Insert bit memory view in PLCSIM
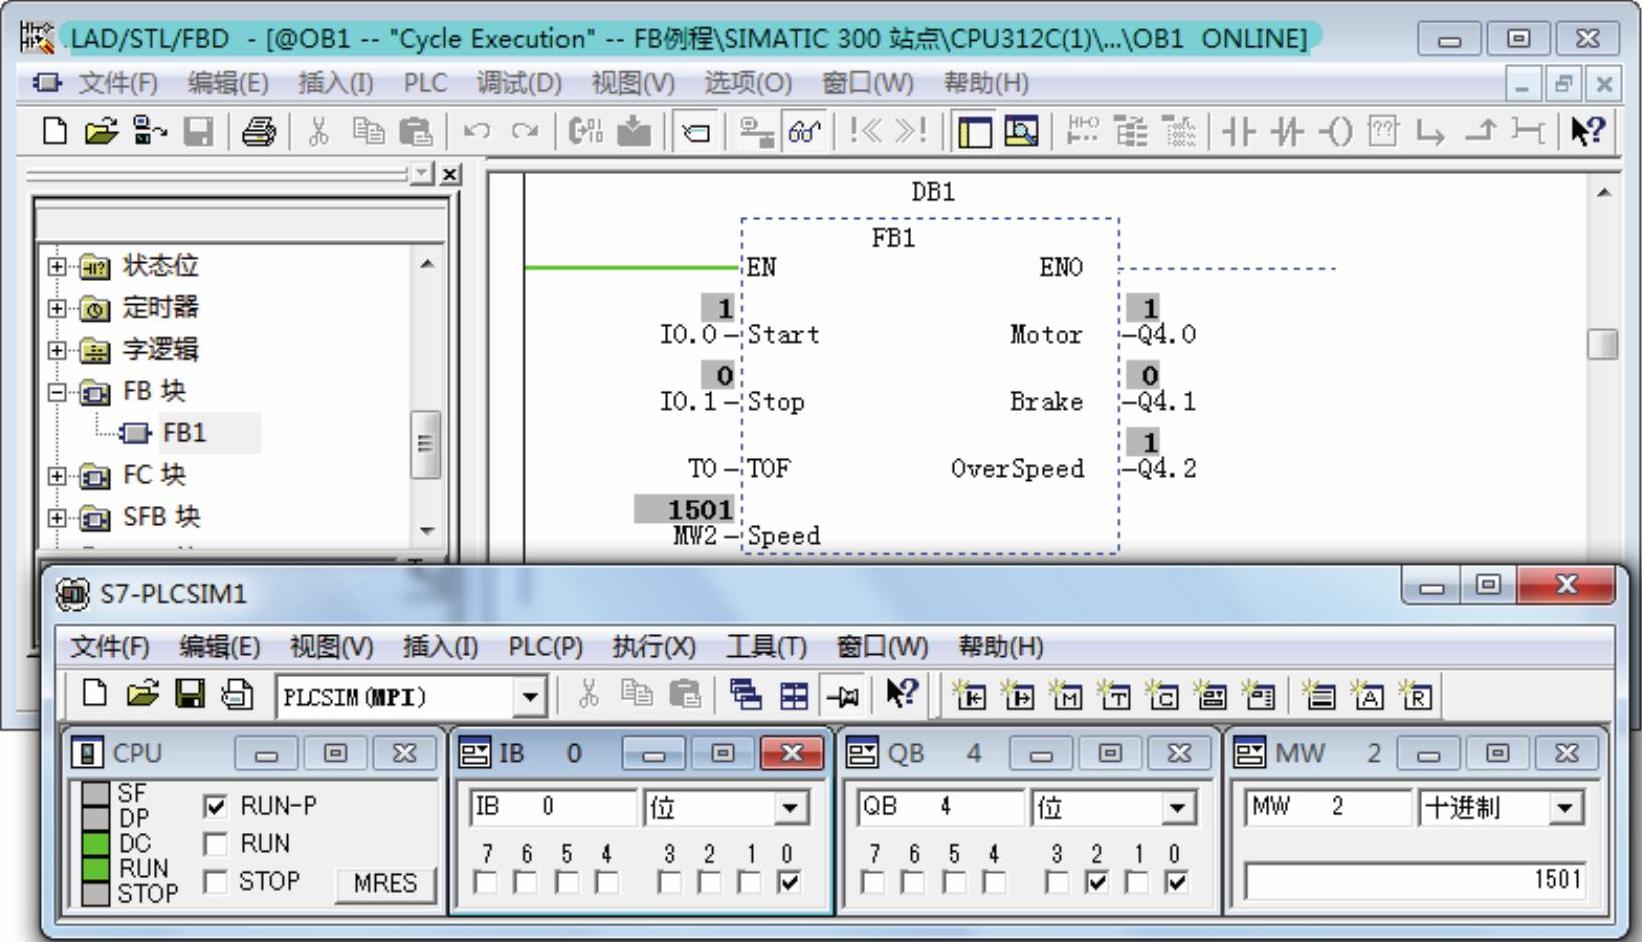Viewport: 1642px width, 942px height. point(1066,695)
